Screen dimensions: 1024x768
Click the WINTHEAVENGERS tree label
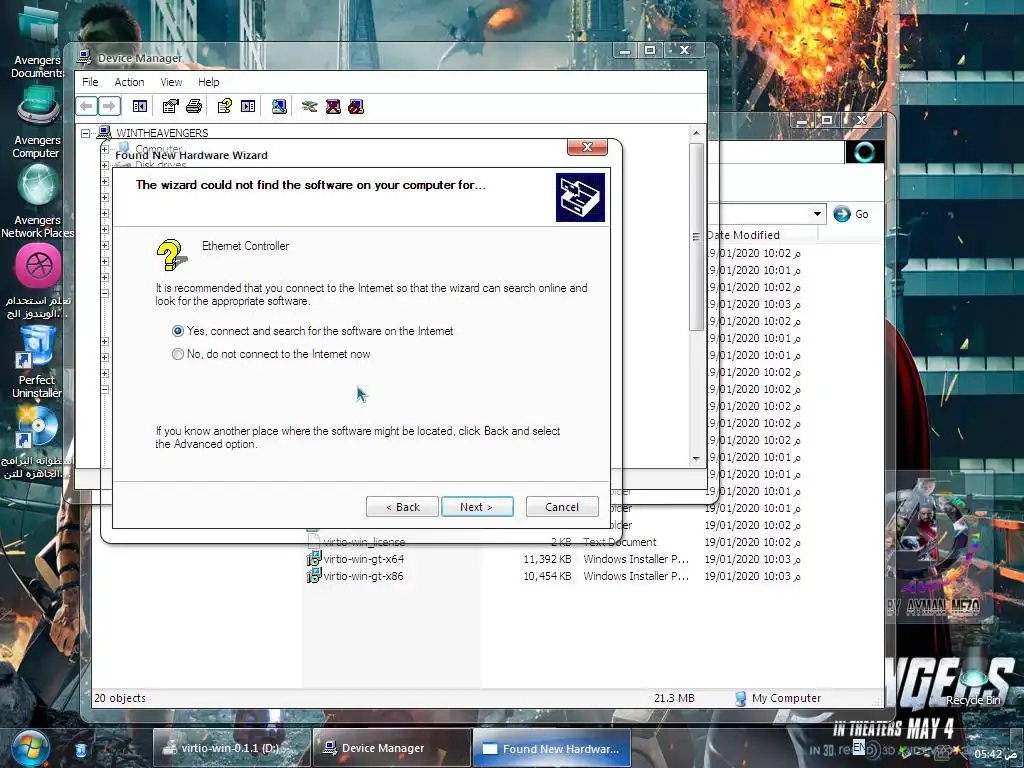click(162, 133)
